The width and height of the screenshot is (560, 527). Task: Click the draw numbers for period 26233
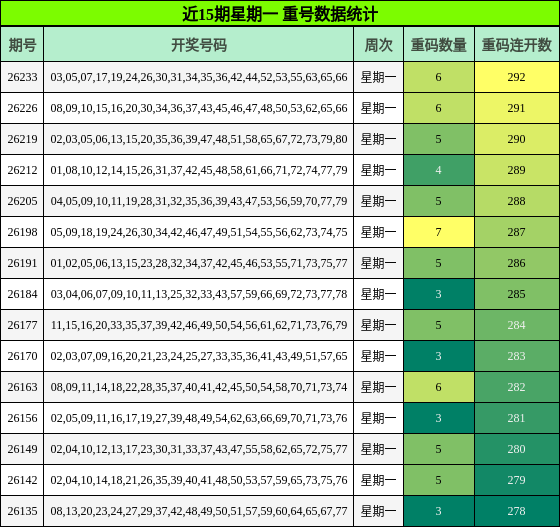point(199,77)
